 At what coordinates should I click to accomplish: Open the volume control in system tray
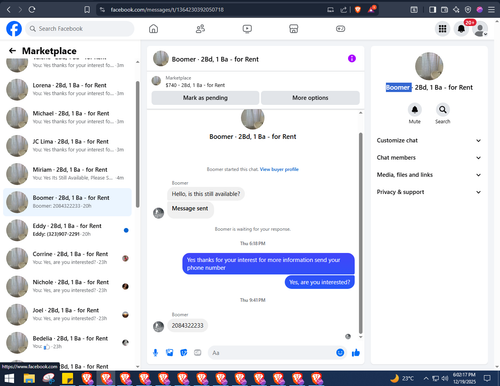click(445, 378)
